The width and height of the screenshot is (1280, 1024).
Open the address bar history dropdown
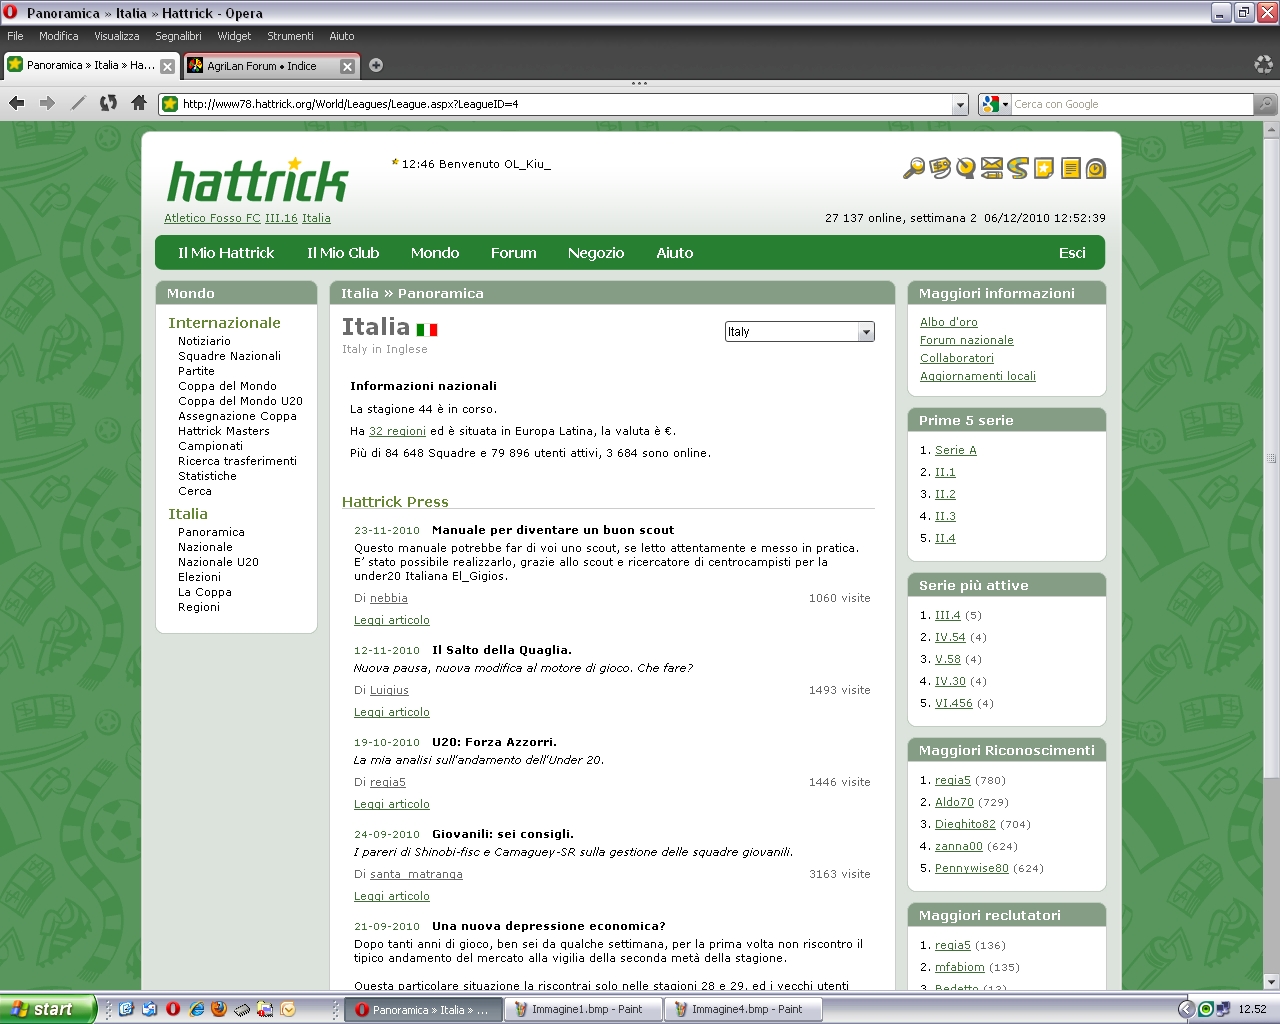pos(960,104)
